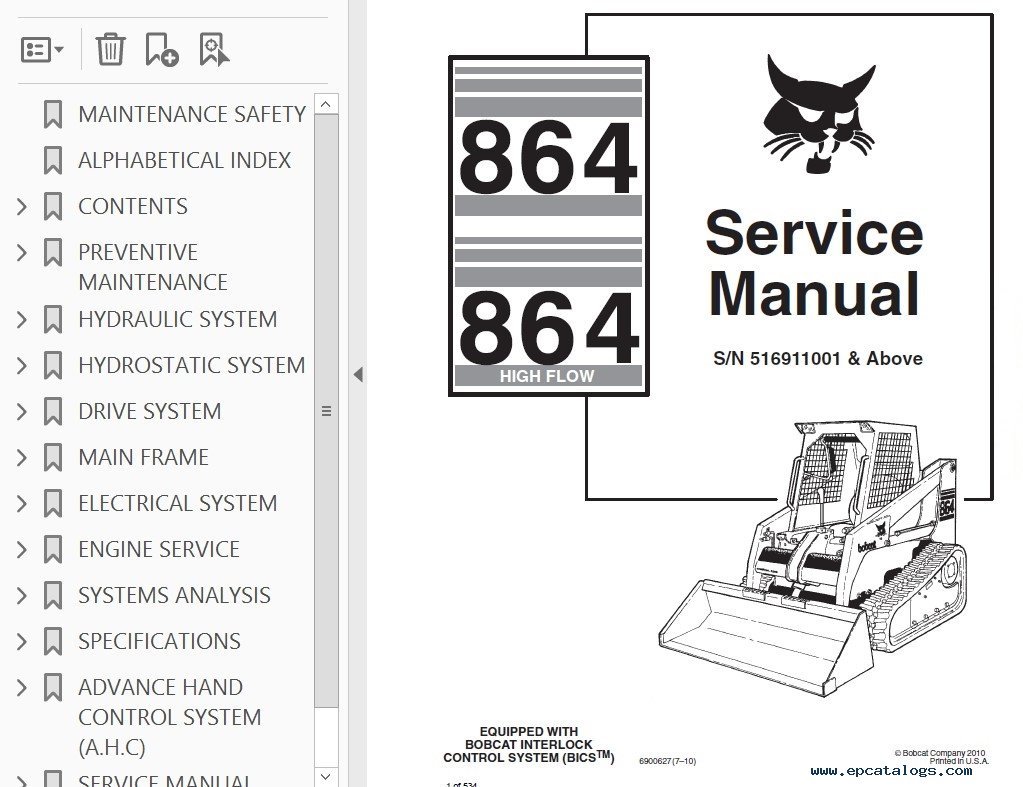Select the DRIVE SYSTEM bookmark
Image resolution: width=1023 pixels, height=787 pixels.
150,412
